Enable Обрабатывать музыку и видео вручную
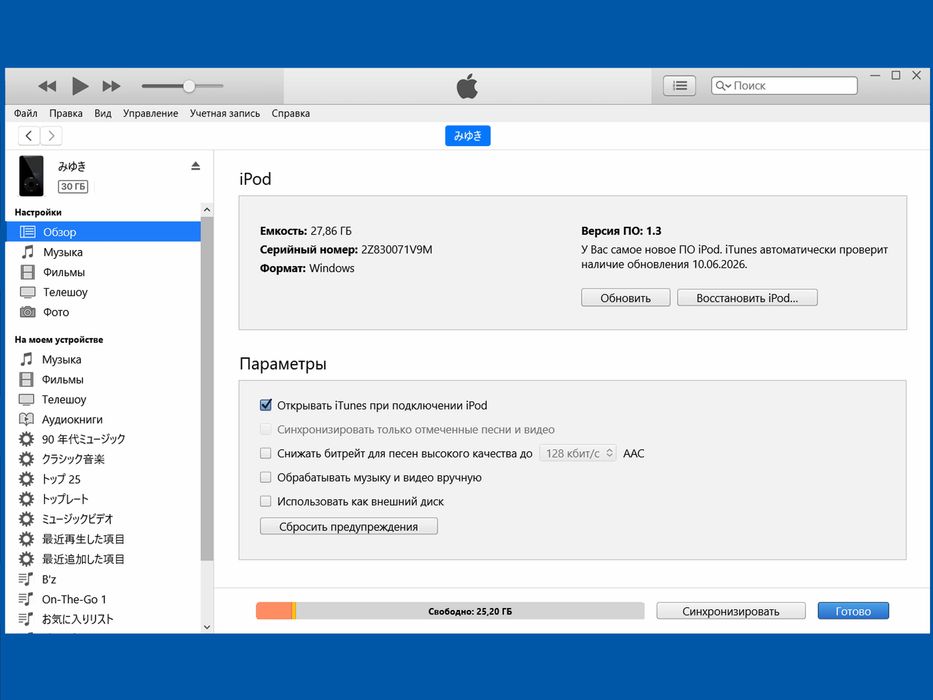Screen dimensions: 933x700 click(266, 477)
